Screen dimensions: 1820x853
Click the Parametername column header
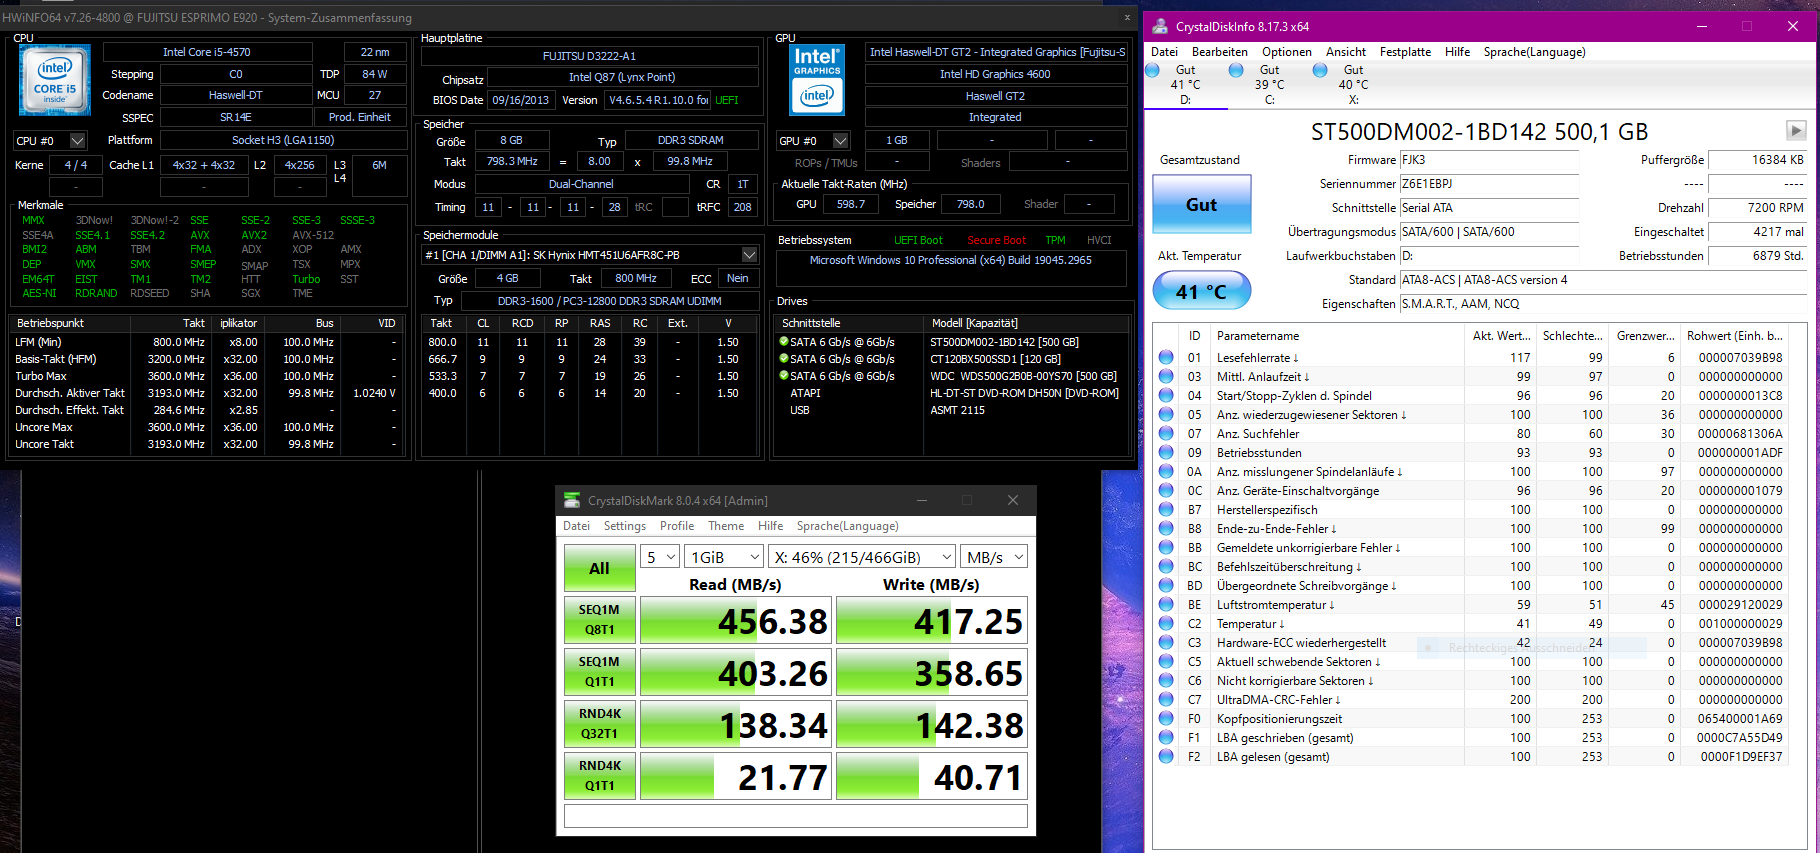click(1337, 336)
